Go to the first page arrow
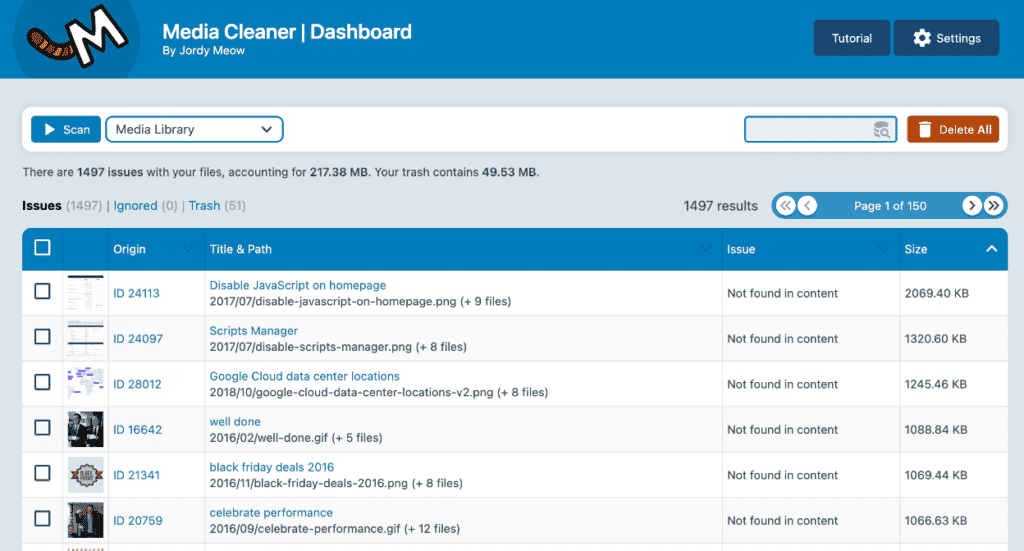The height and width of the screenshot is (551, 1024). tap(786, 206)
